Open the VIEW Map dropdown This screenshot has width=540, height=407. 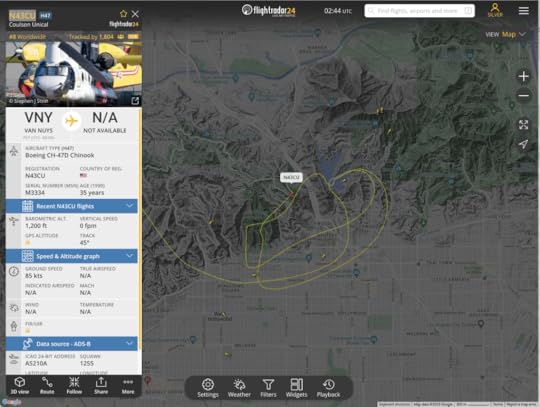506,34
